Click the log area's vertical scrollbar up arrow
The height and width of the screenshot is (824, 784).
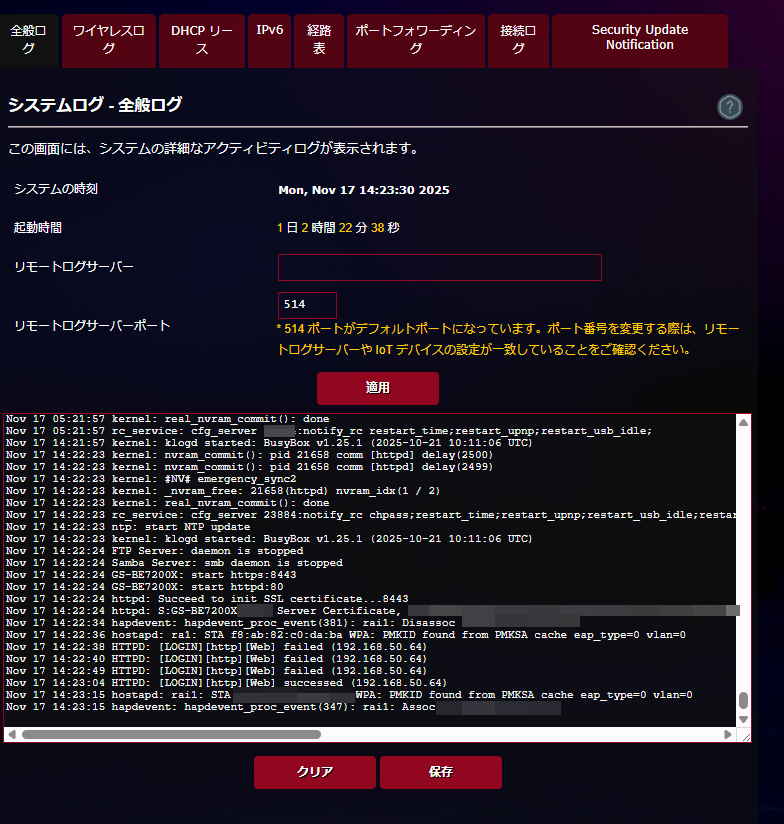[x=743, y=422]
